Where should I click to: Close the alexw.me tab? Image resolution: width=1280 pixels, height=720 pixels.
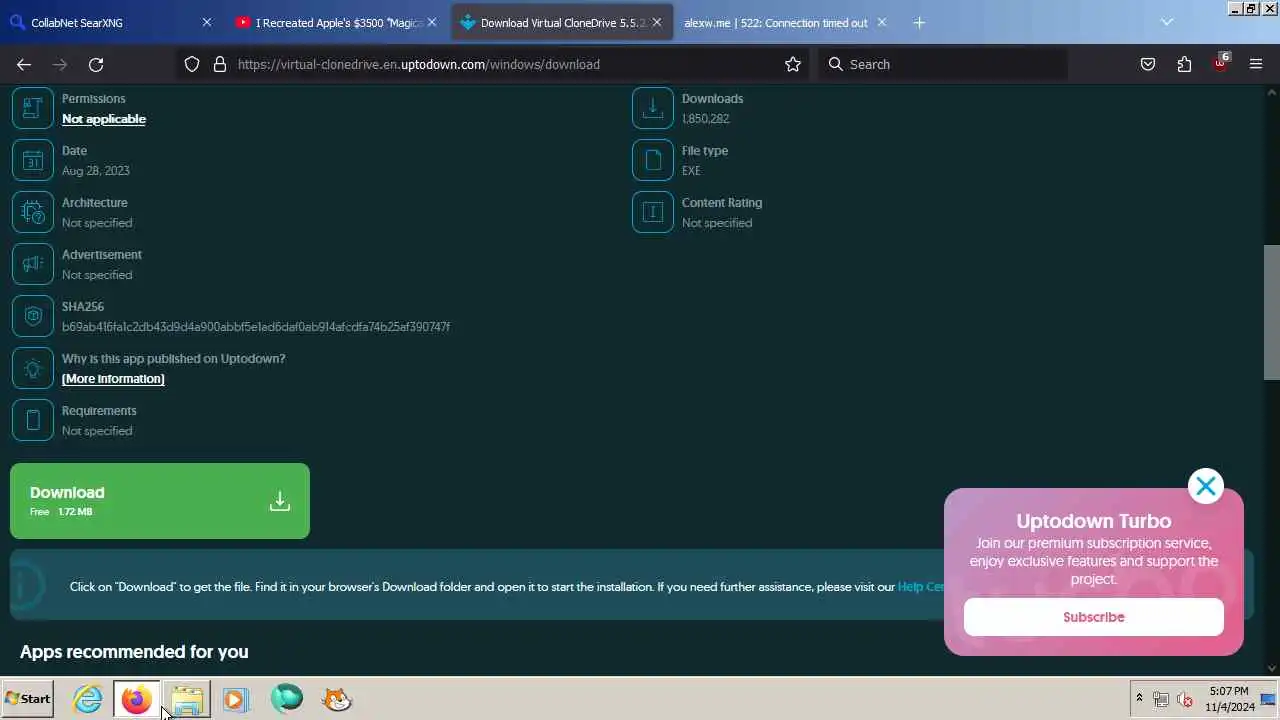tap(881, 22)
